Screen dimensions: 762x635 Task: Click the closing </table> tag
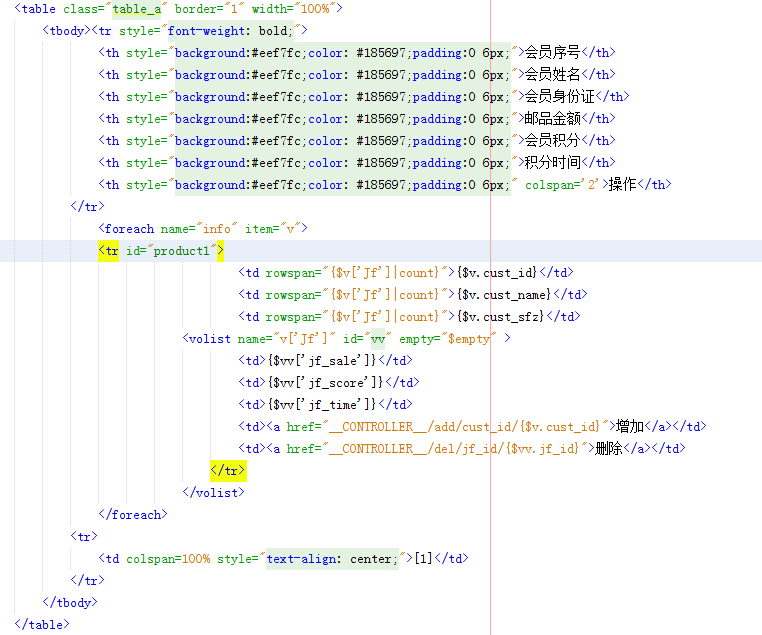pos(42,625)
